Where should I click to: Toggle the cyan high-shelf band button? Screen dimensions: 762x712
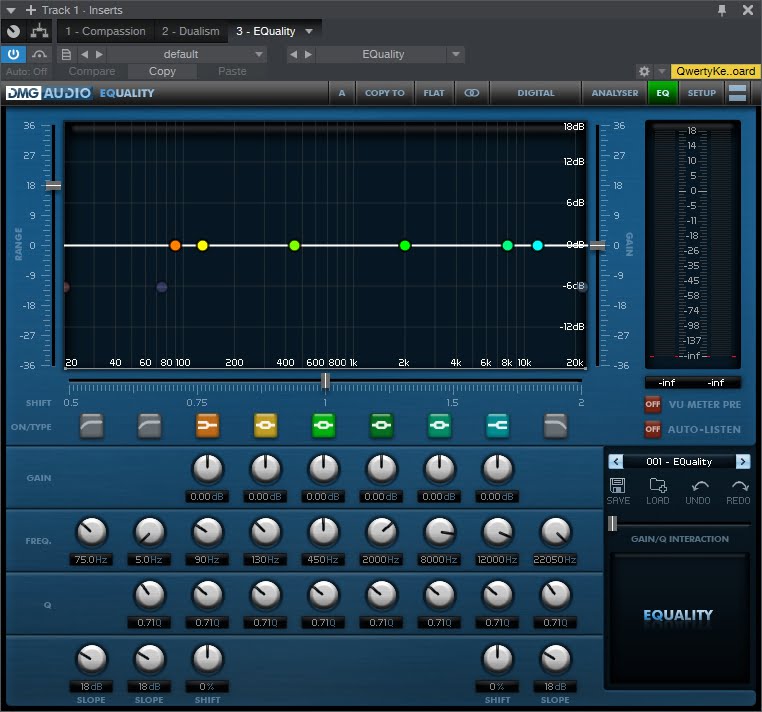[x=498, y=426]
